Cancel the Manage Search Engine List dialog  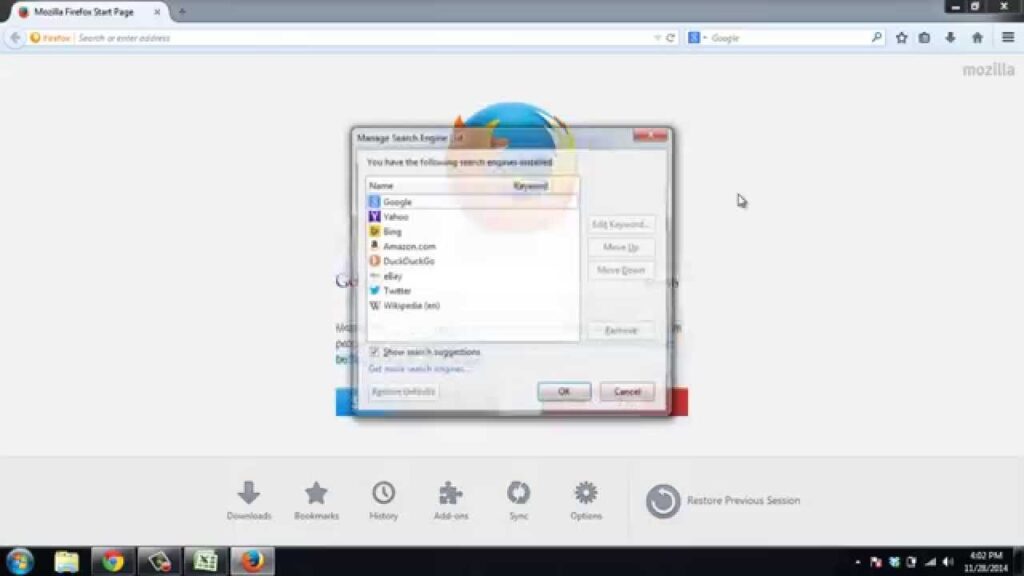627,392
